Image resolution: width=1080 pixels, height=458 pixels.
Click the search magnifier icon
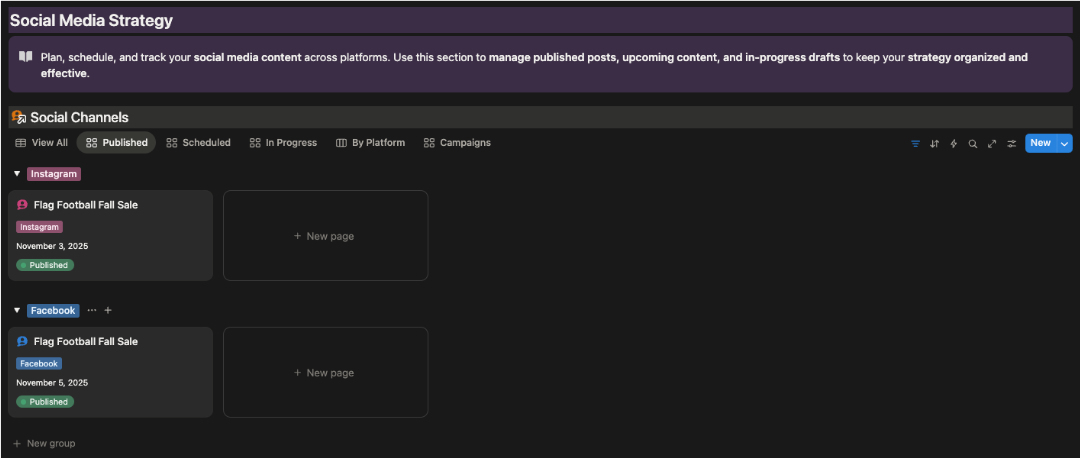click(x=972, y=143)
